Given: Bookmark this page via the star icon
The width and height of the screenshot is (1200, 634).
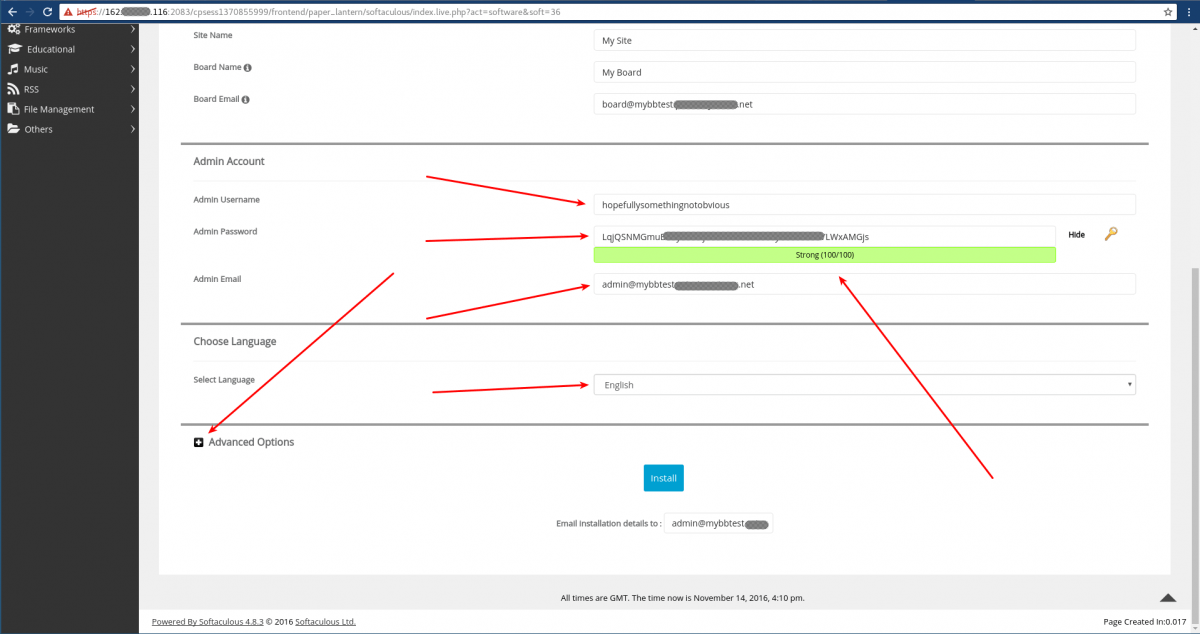Looking at the screenshot, I should tap(1167, 12).
